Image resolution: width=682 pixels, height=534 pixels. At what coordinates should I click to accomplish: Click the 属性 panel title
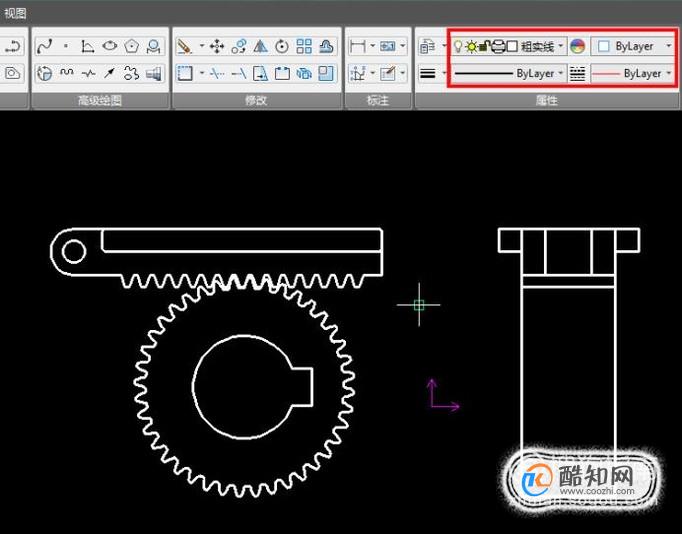[546, 101]
